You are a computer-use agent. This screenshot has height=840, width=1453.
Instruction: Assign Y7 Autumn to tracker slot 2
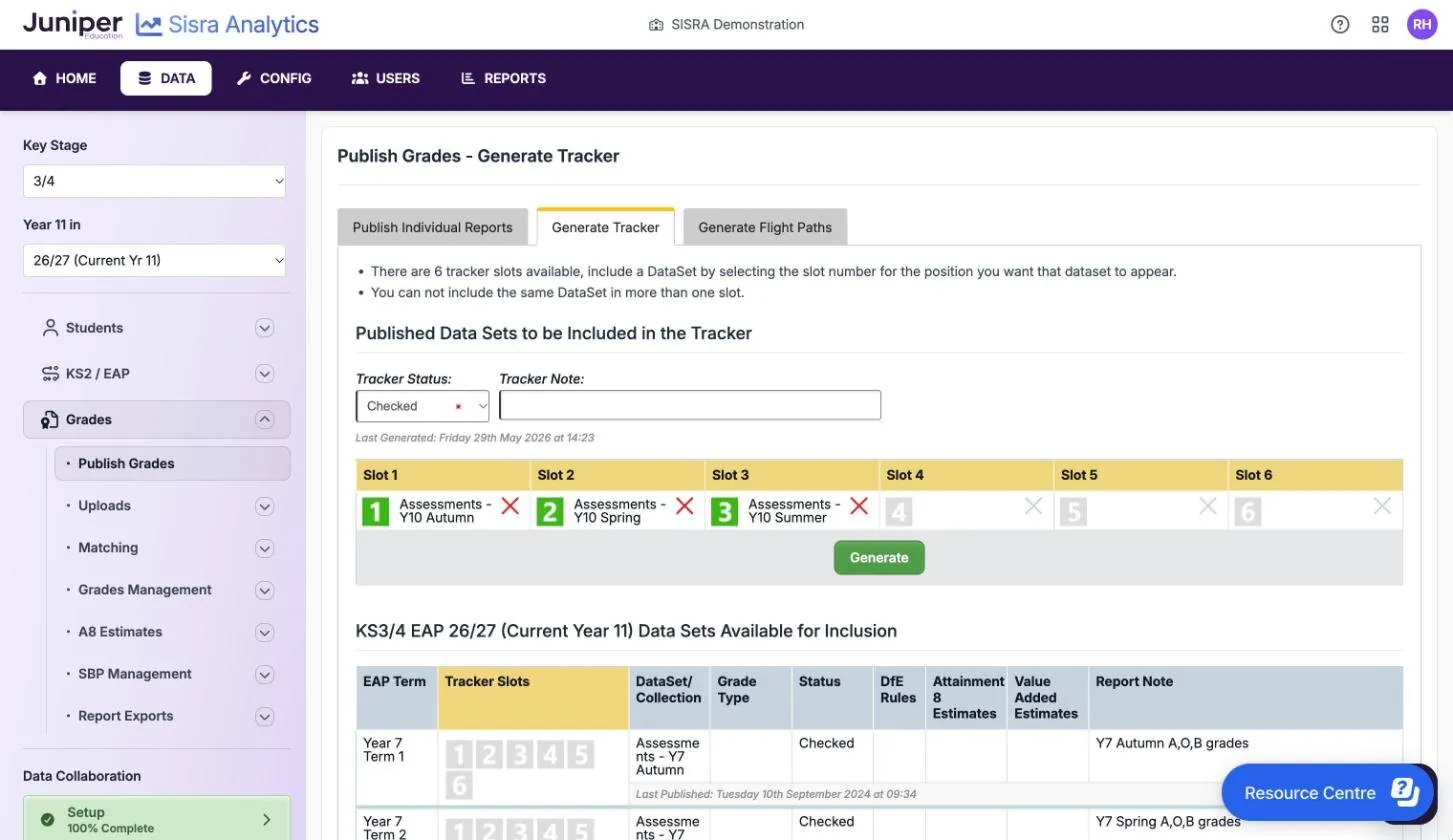489,754
